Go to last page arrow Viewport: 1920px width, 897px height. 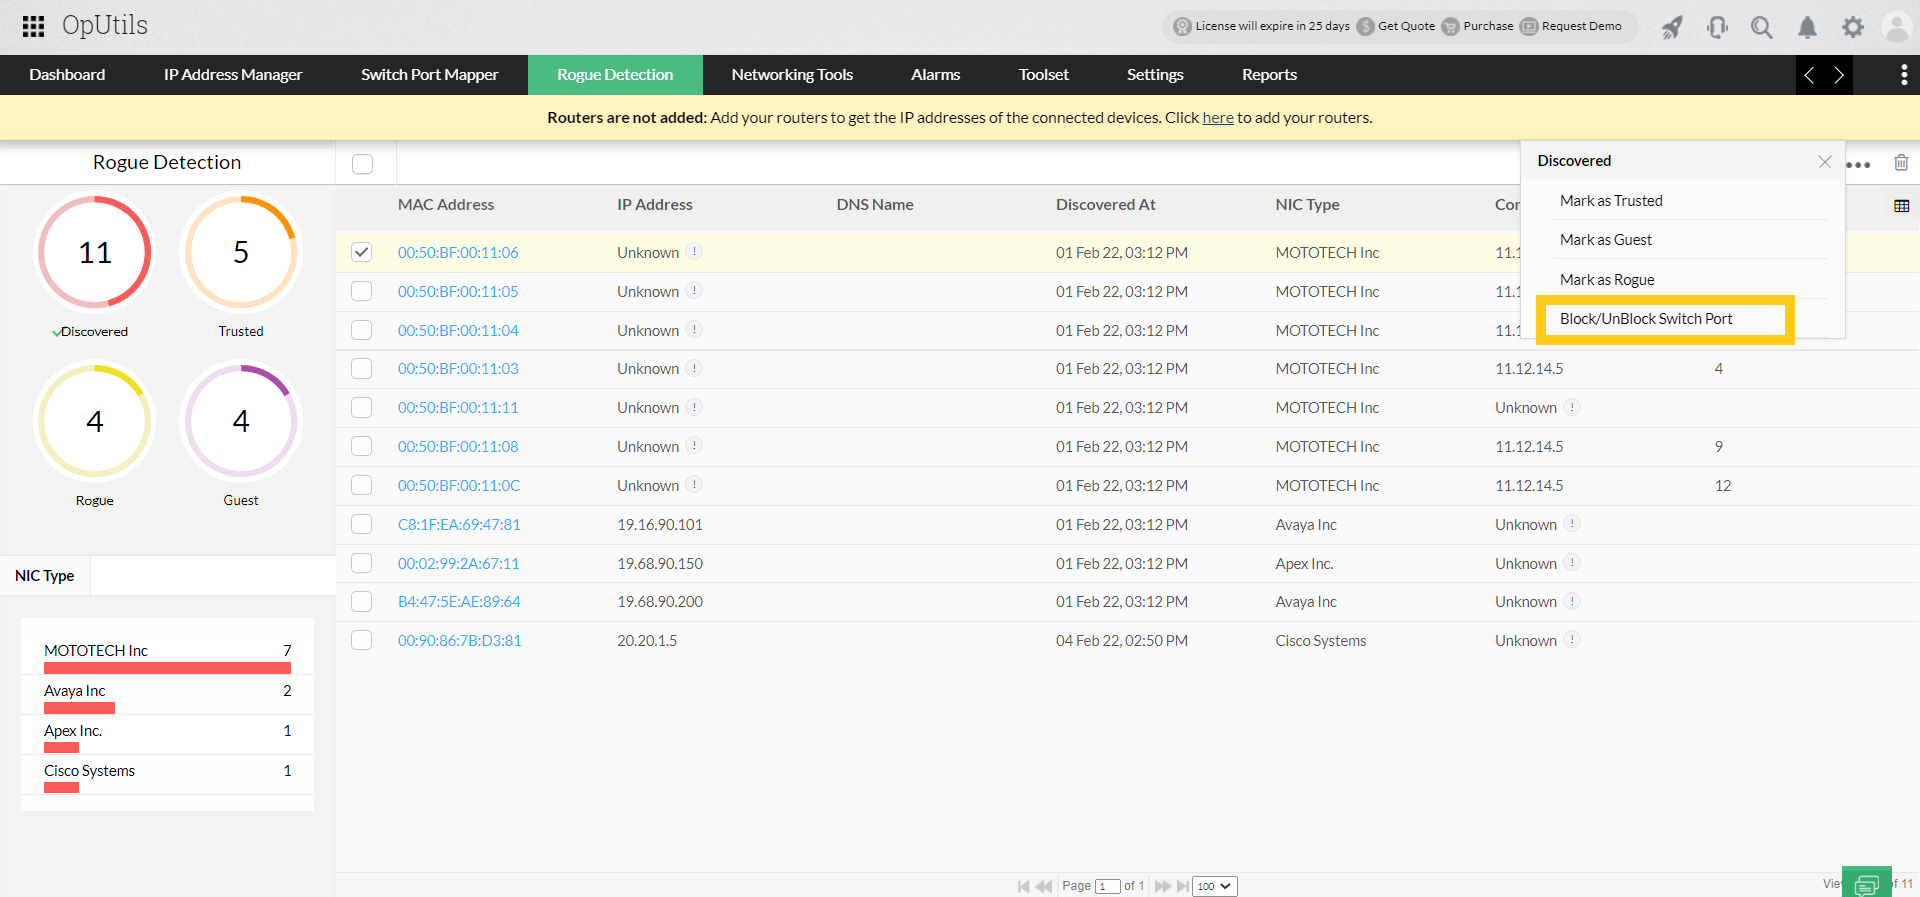[x=1183, y=886]
